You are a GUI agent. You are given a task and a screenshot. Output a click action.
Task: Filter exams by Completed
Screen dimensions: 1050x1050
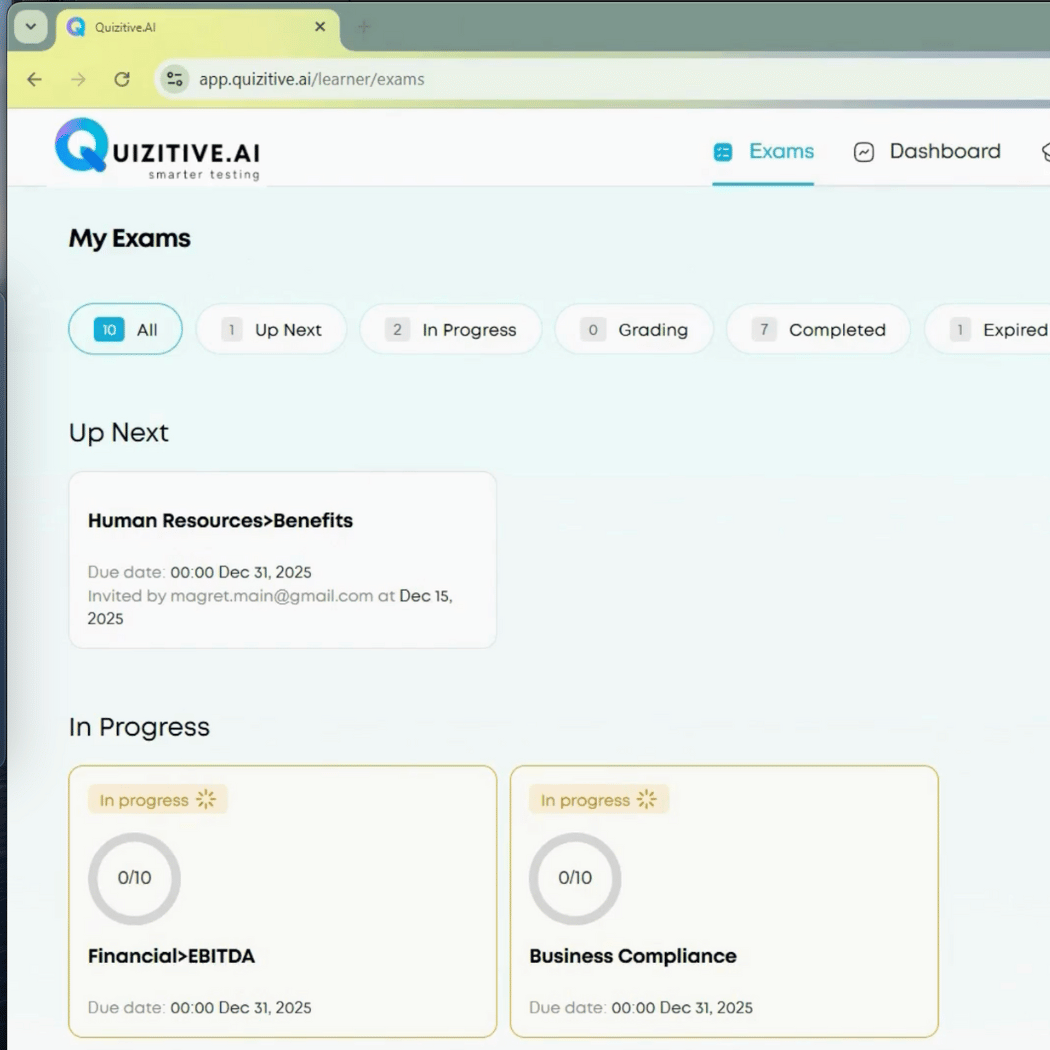pos(818,329)
